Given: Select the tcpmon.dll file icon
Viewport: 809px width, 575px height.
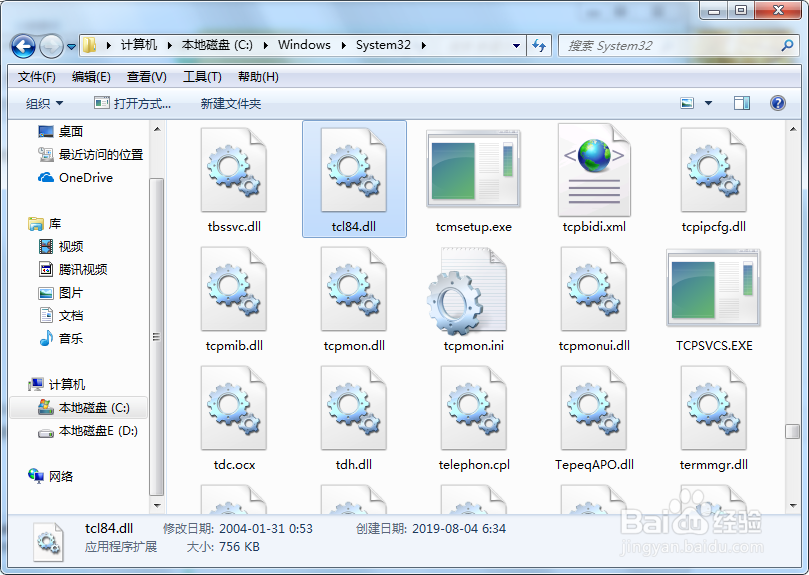Looking at the screenshot, I should (353, 289).
